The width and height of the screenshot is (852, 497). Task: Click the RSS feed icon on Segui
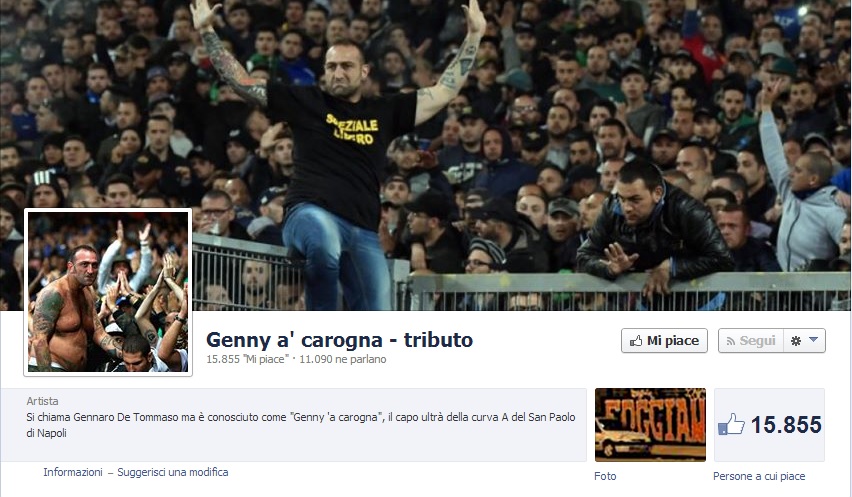click(731, 342)
